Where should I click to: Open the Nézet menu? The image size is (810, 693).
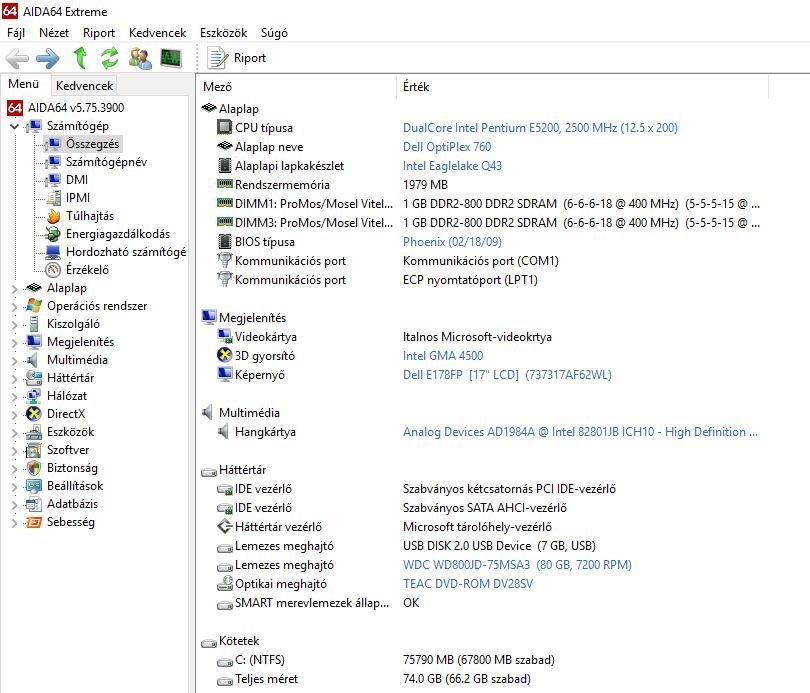(54, 33)
